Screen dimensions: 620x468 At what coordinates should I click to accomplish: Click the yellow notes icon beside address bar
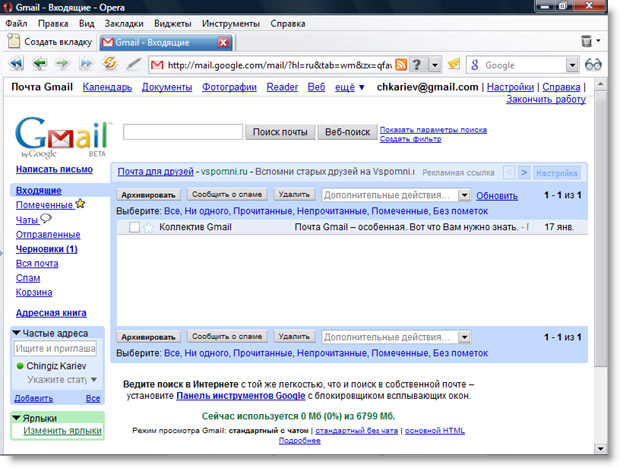coord(454,64)
